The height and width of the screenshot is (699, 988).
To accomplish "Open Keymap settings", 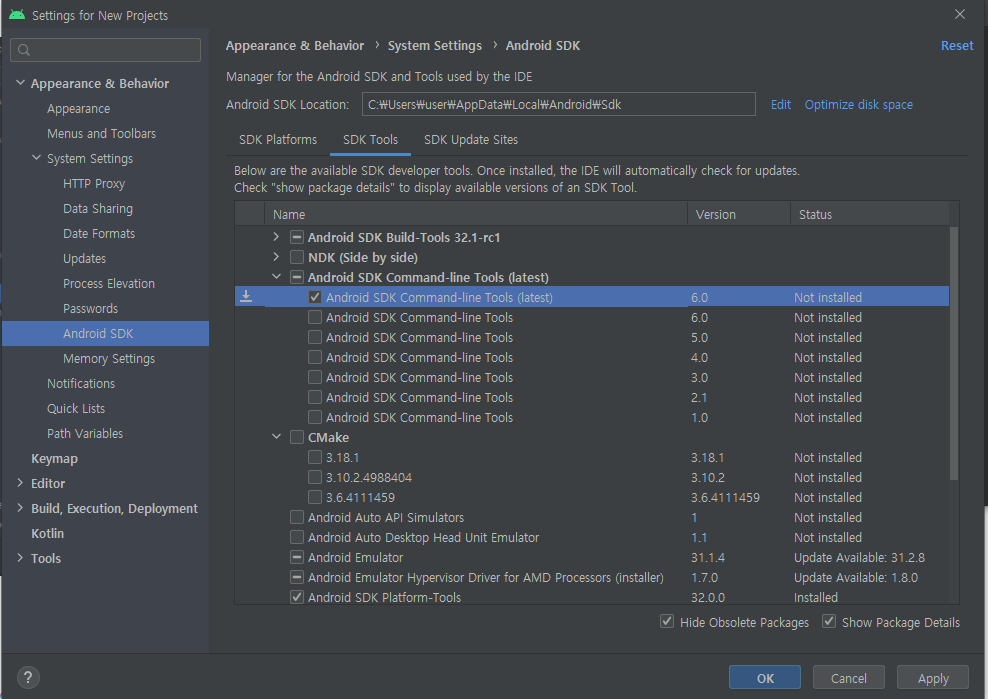I will [x=54, y=458].
